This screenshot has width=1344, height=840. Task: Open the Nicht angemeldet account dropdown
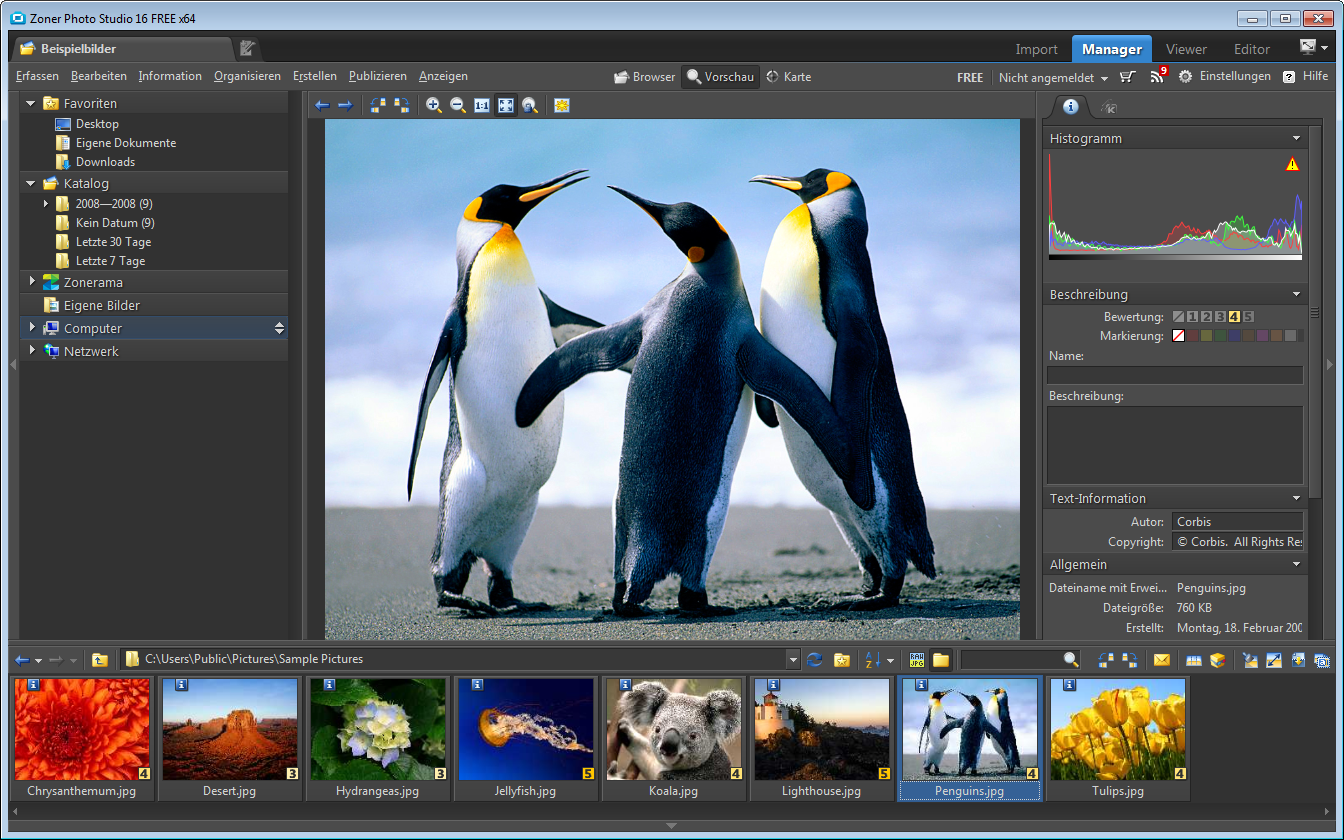tap(1054, 77)
